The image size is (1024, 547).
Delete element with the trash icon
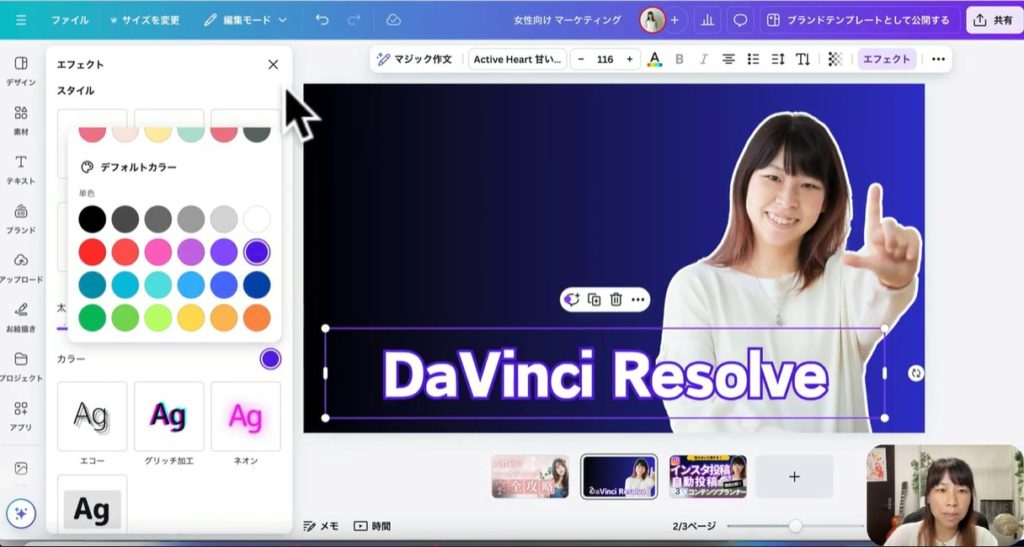point(616,299)
